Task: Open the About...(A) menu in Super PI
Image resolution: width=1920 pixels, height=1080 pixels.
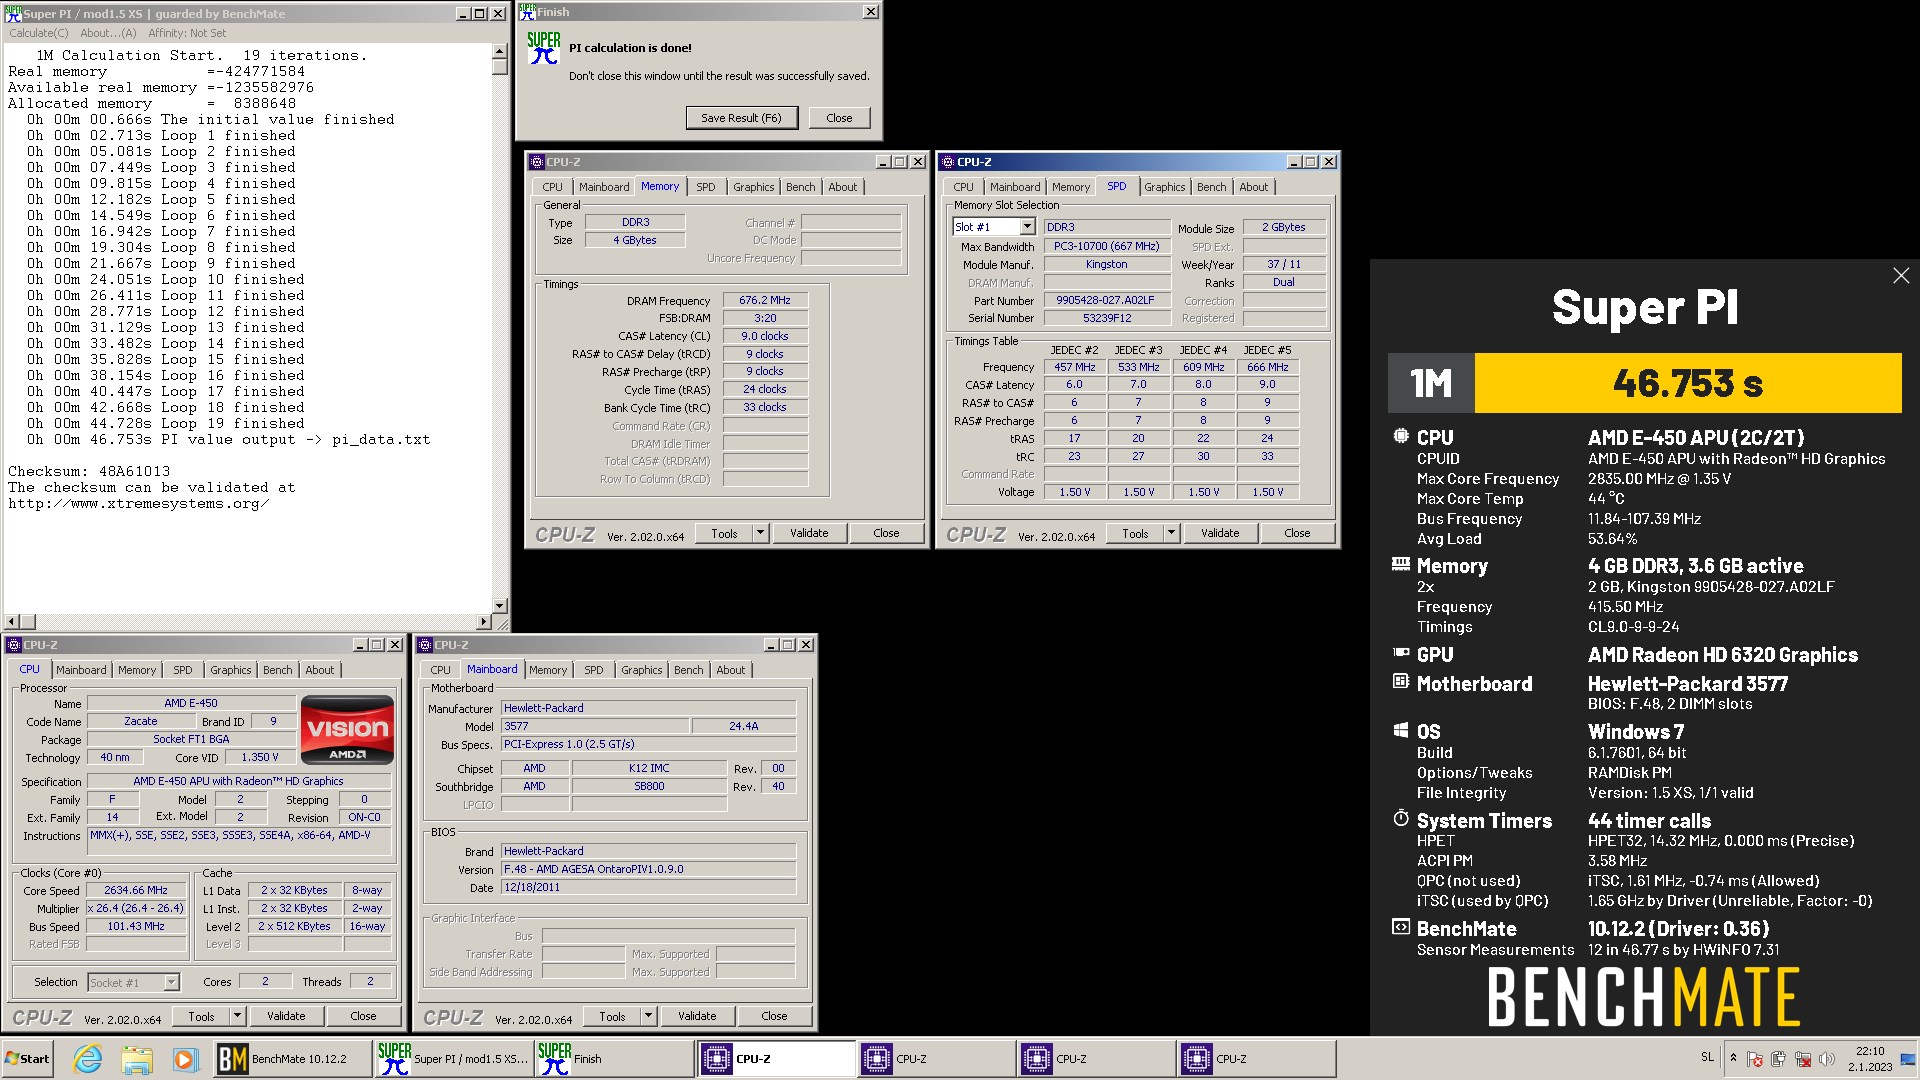Action: (108, 33)
